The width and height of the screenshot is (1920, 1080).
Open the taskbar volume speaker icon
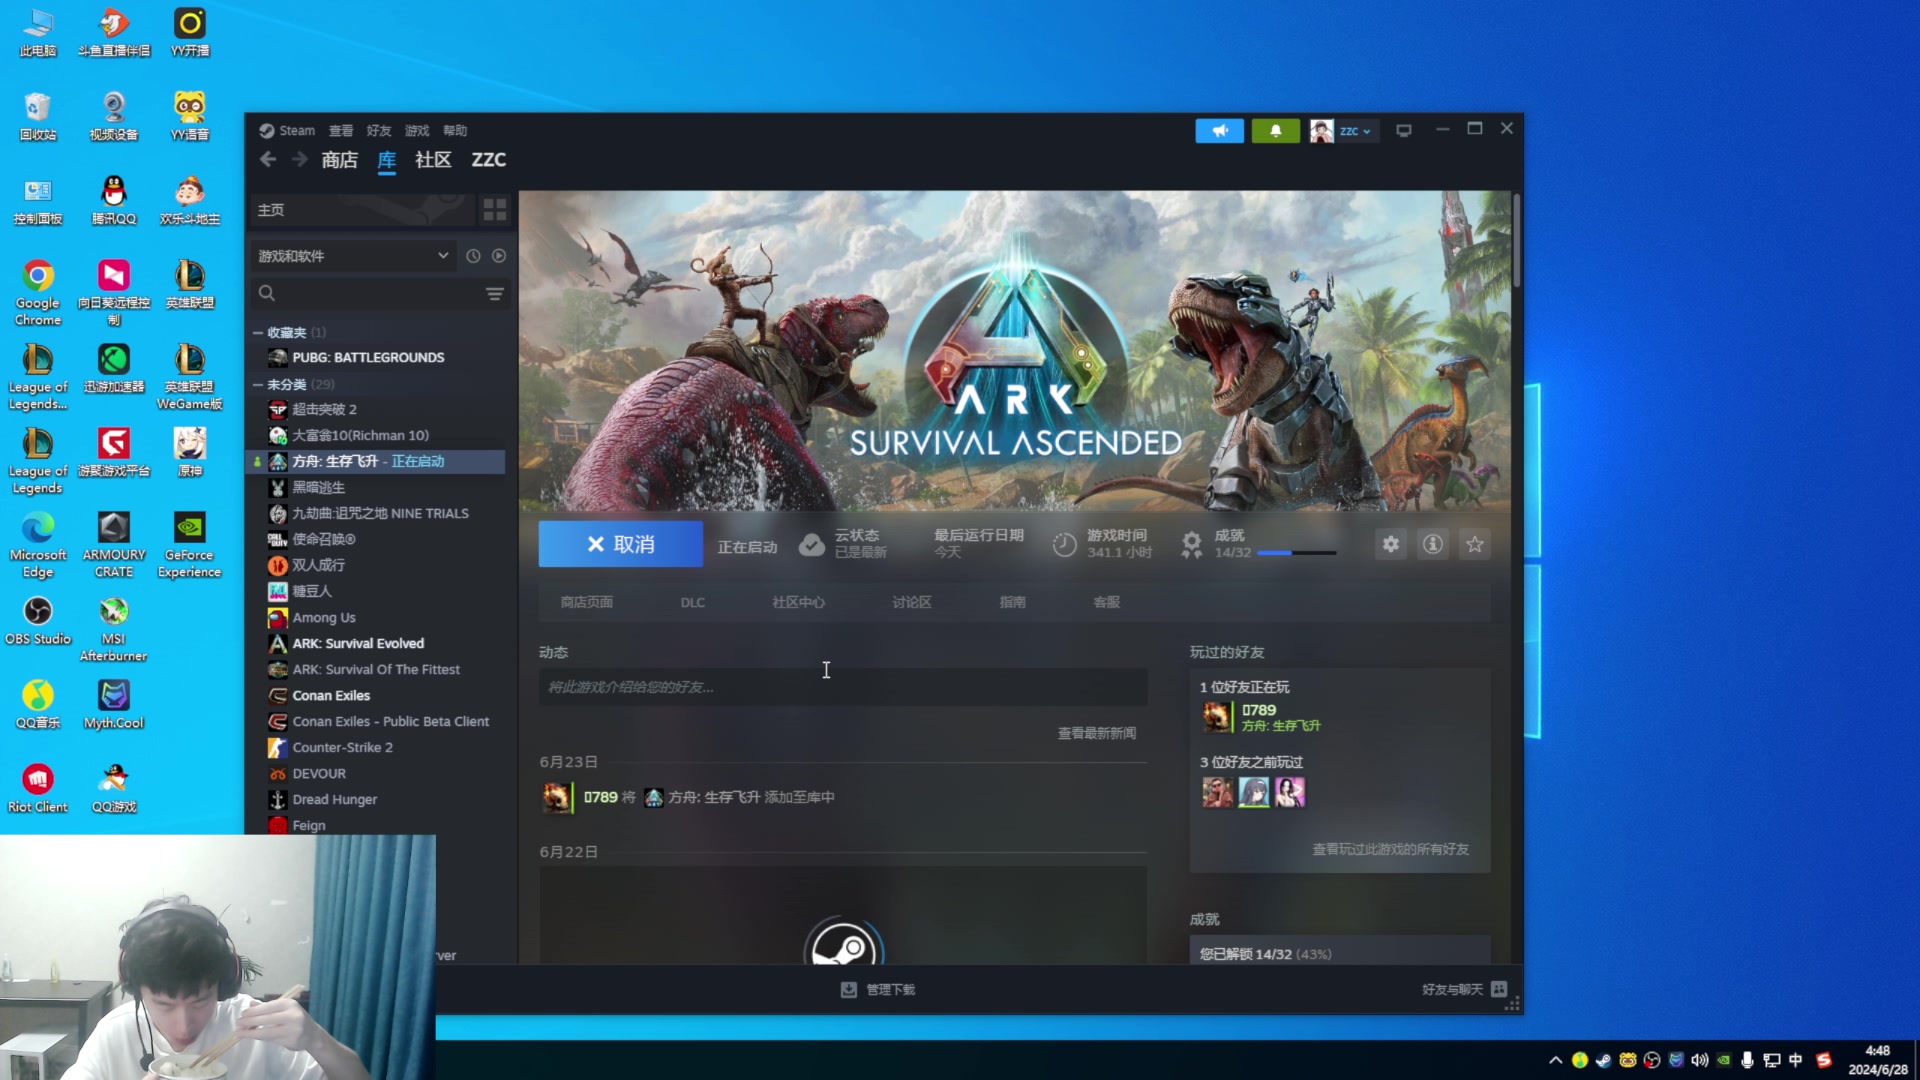1699,1060
